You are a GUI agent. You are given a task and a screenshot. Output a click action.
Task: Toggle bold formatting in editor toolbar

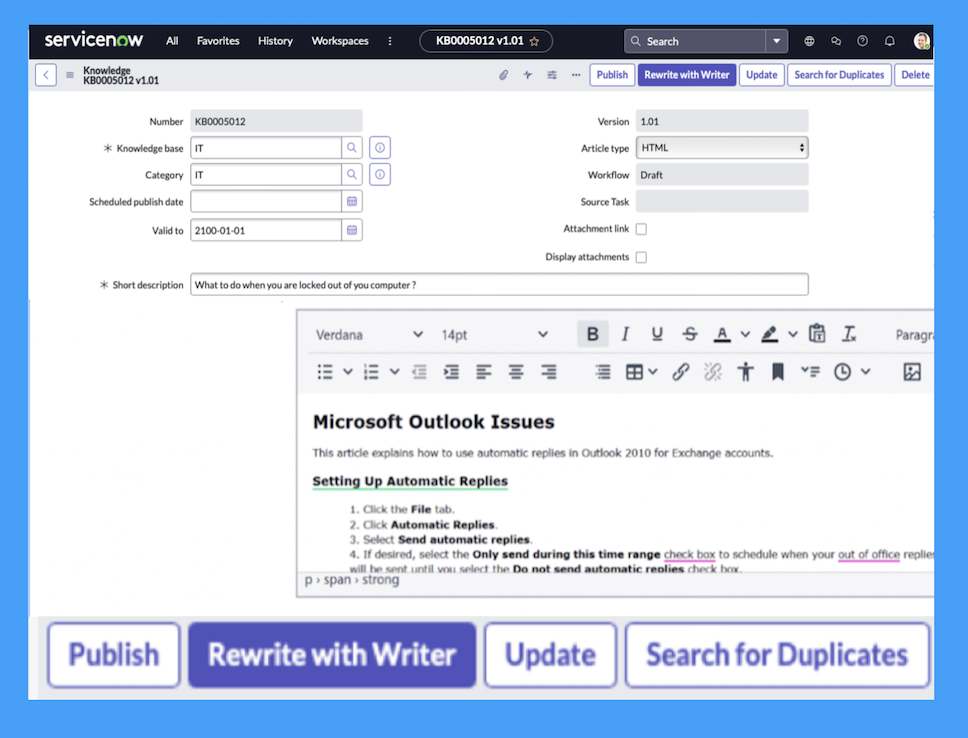pos(592,334)
